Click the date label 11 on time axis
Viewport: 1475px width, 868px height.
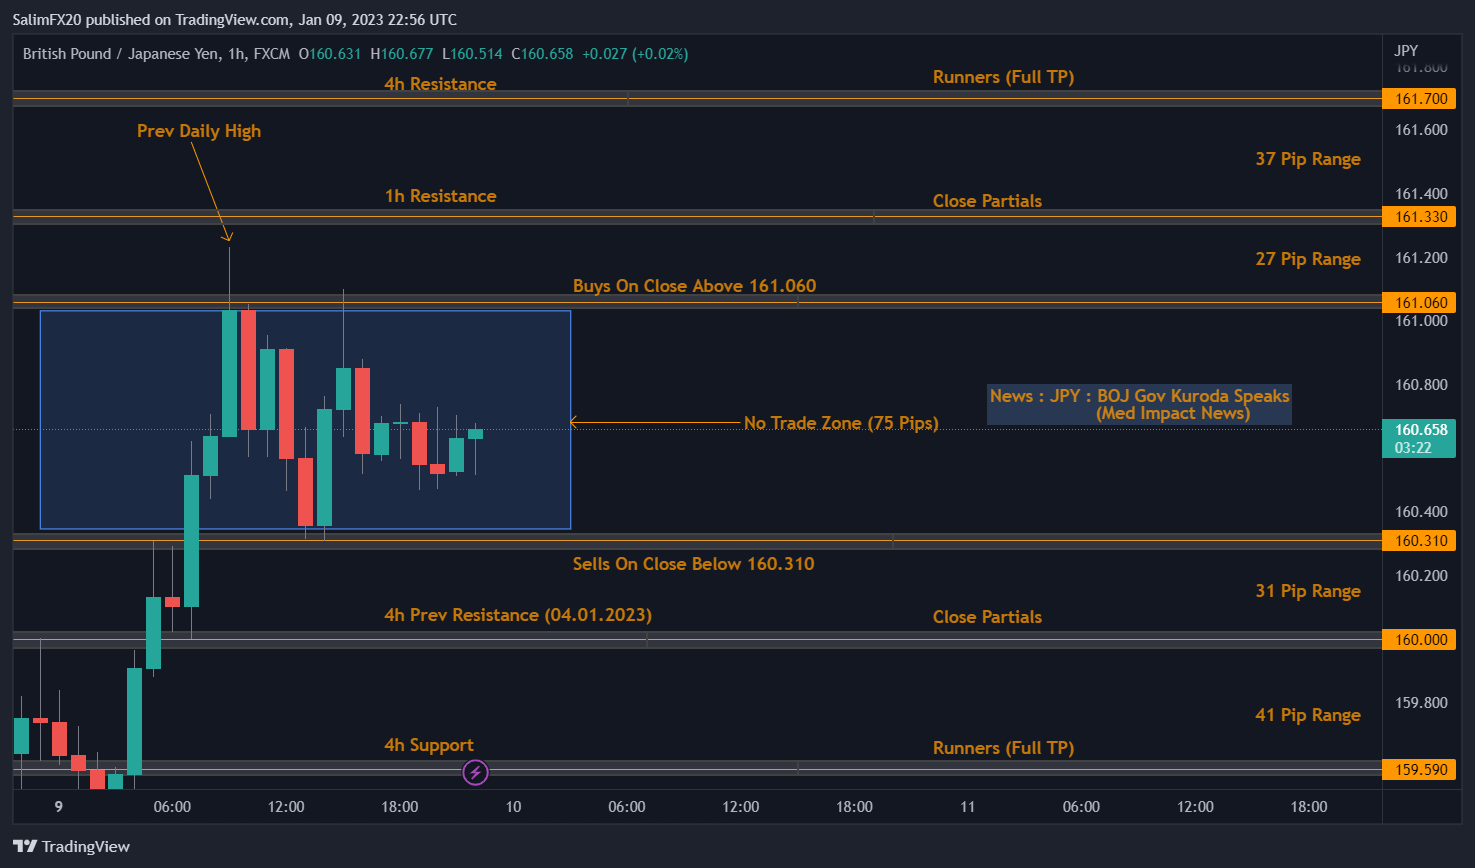tap(967, 807)
